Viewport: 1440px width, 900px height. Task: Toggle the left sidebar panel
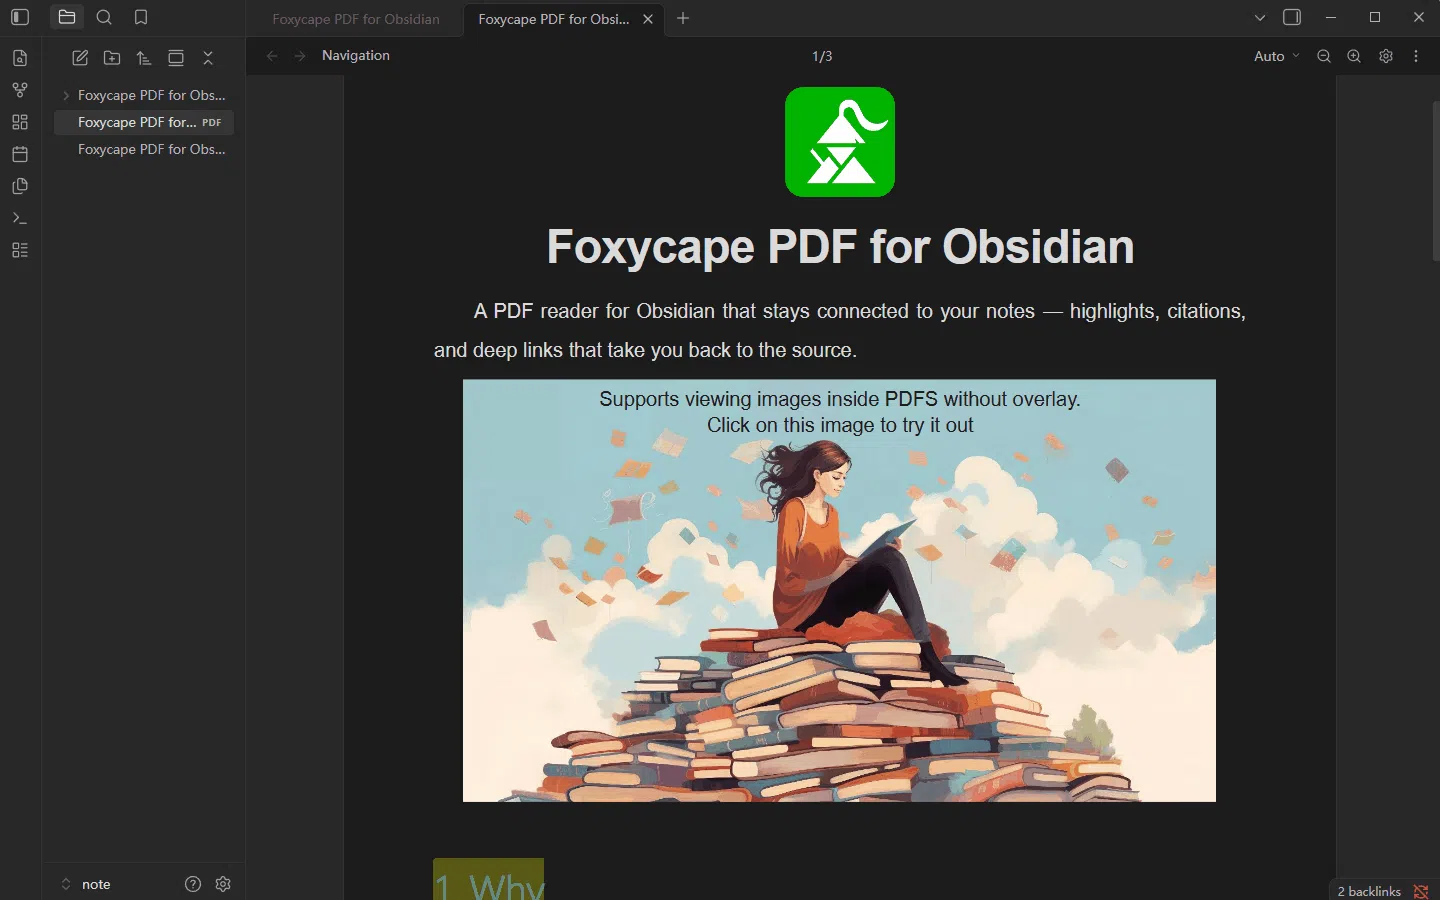[x=20, y=17]
